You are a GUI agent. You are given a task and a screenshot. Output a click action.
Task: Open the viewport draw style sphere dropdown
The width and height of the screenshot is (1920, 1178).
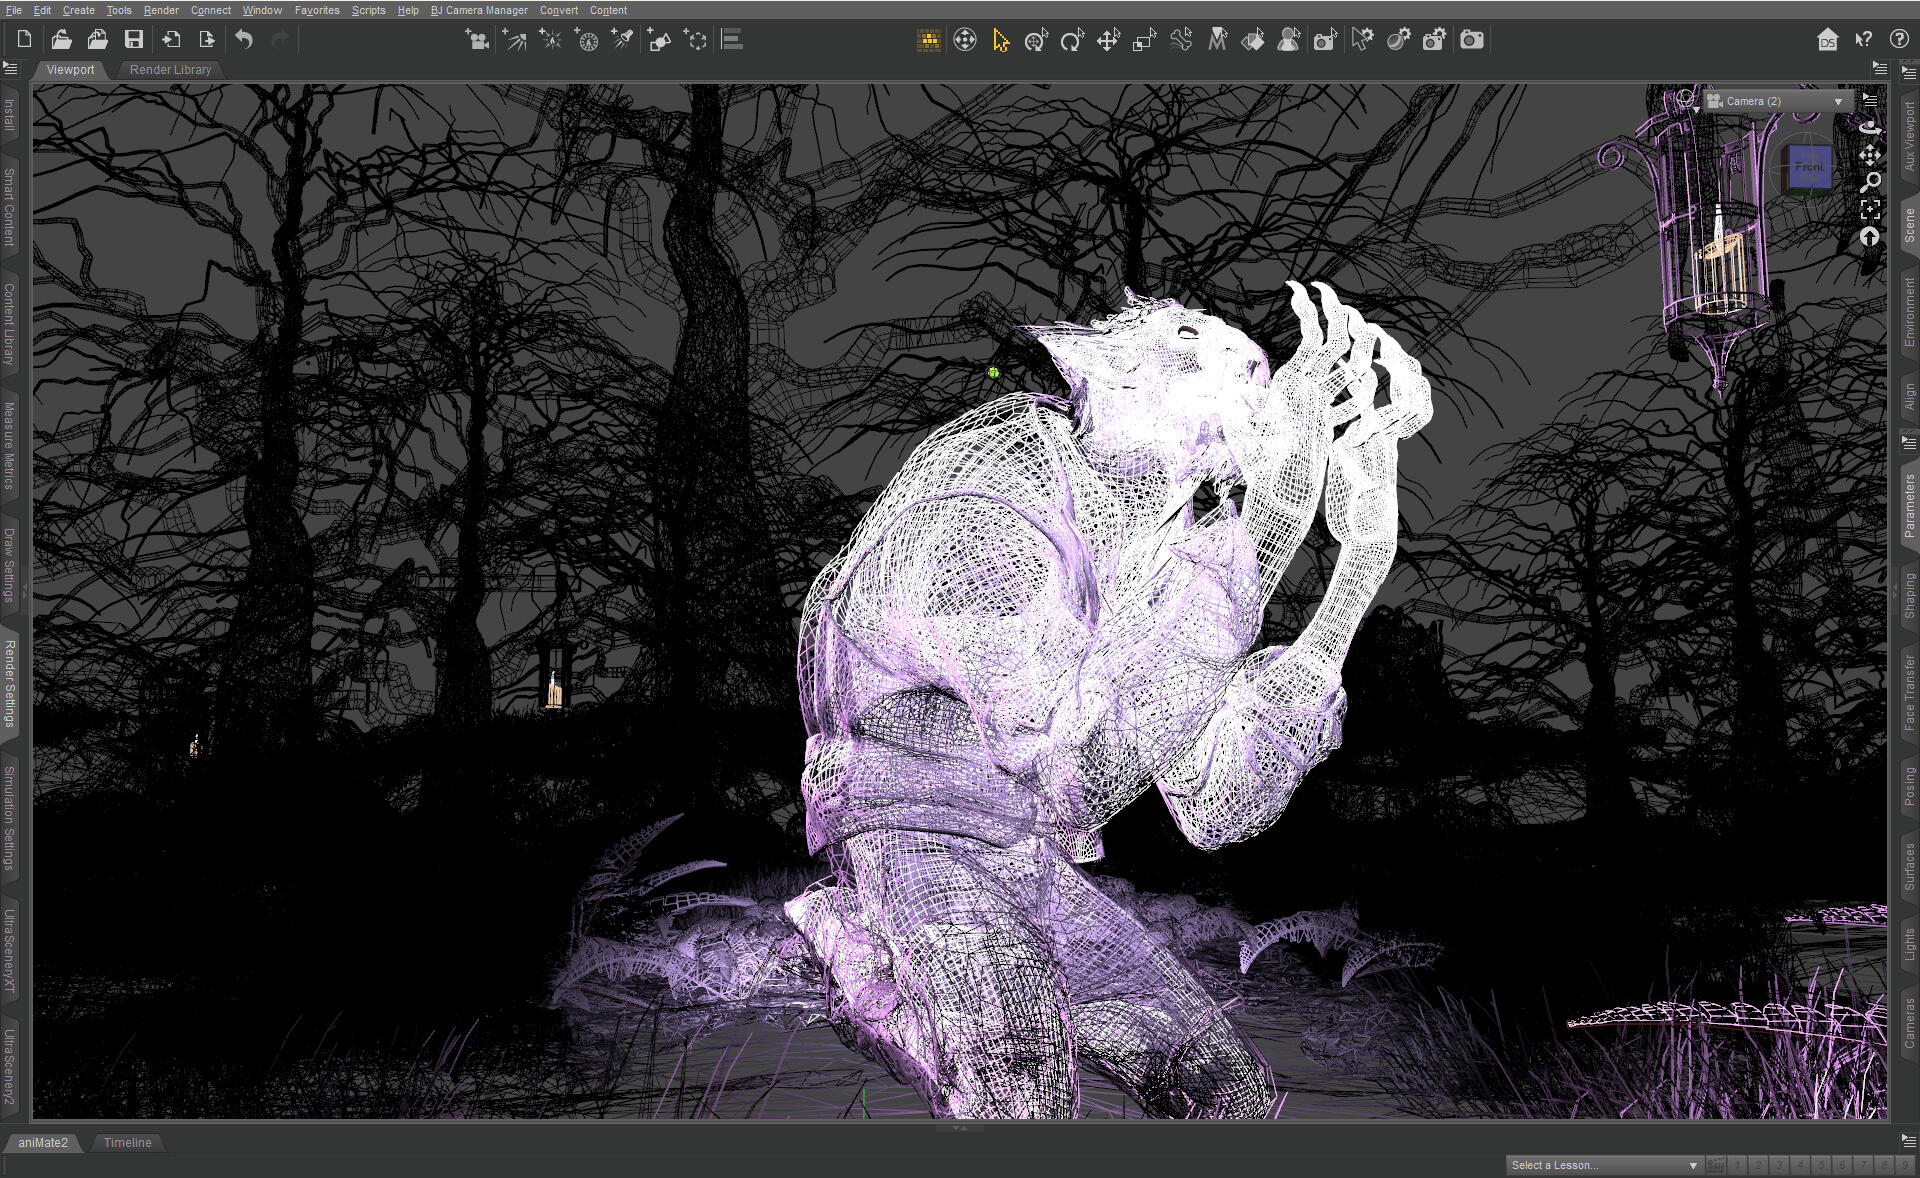1688,100
